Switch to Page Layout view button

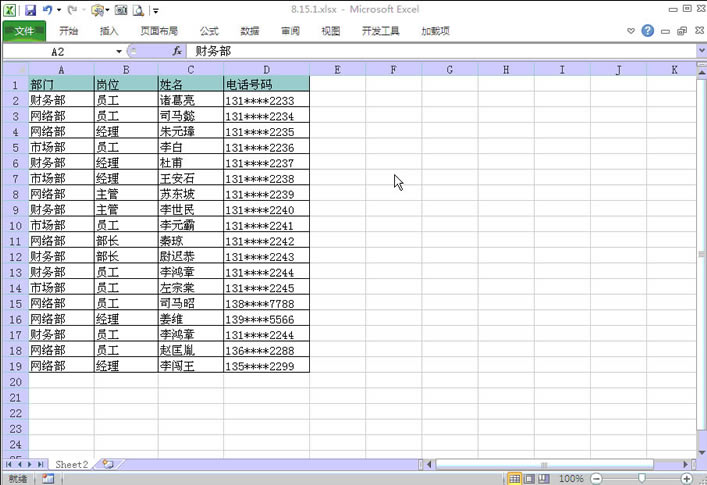pyautogui.click(x=529, y=478)
